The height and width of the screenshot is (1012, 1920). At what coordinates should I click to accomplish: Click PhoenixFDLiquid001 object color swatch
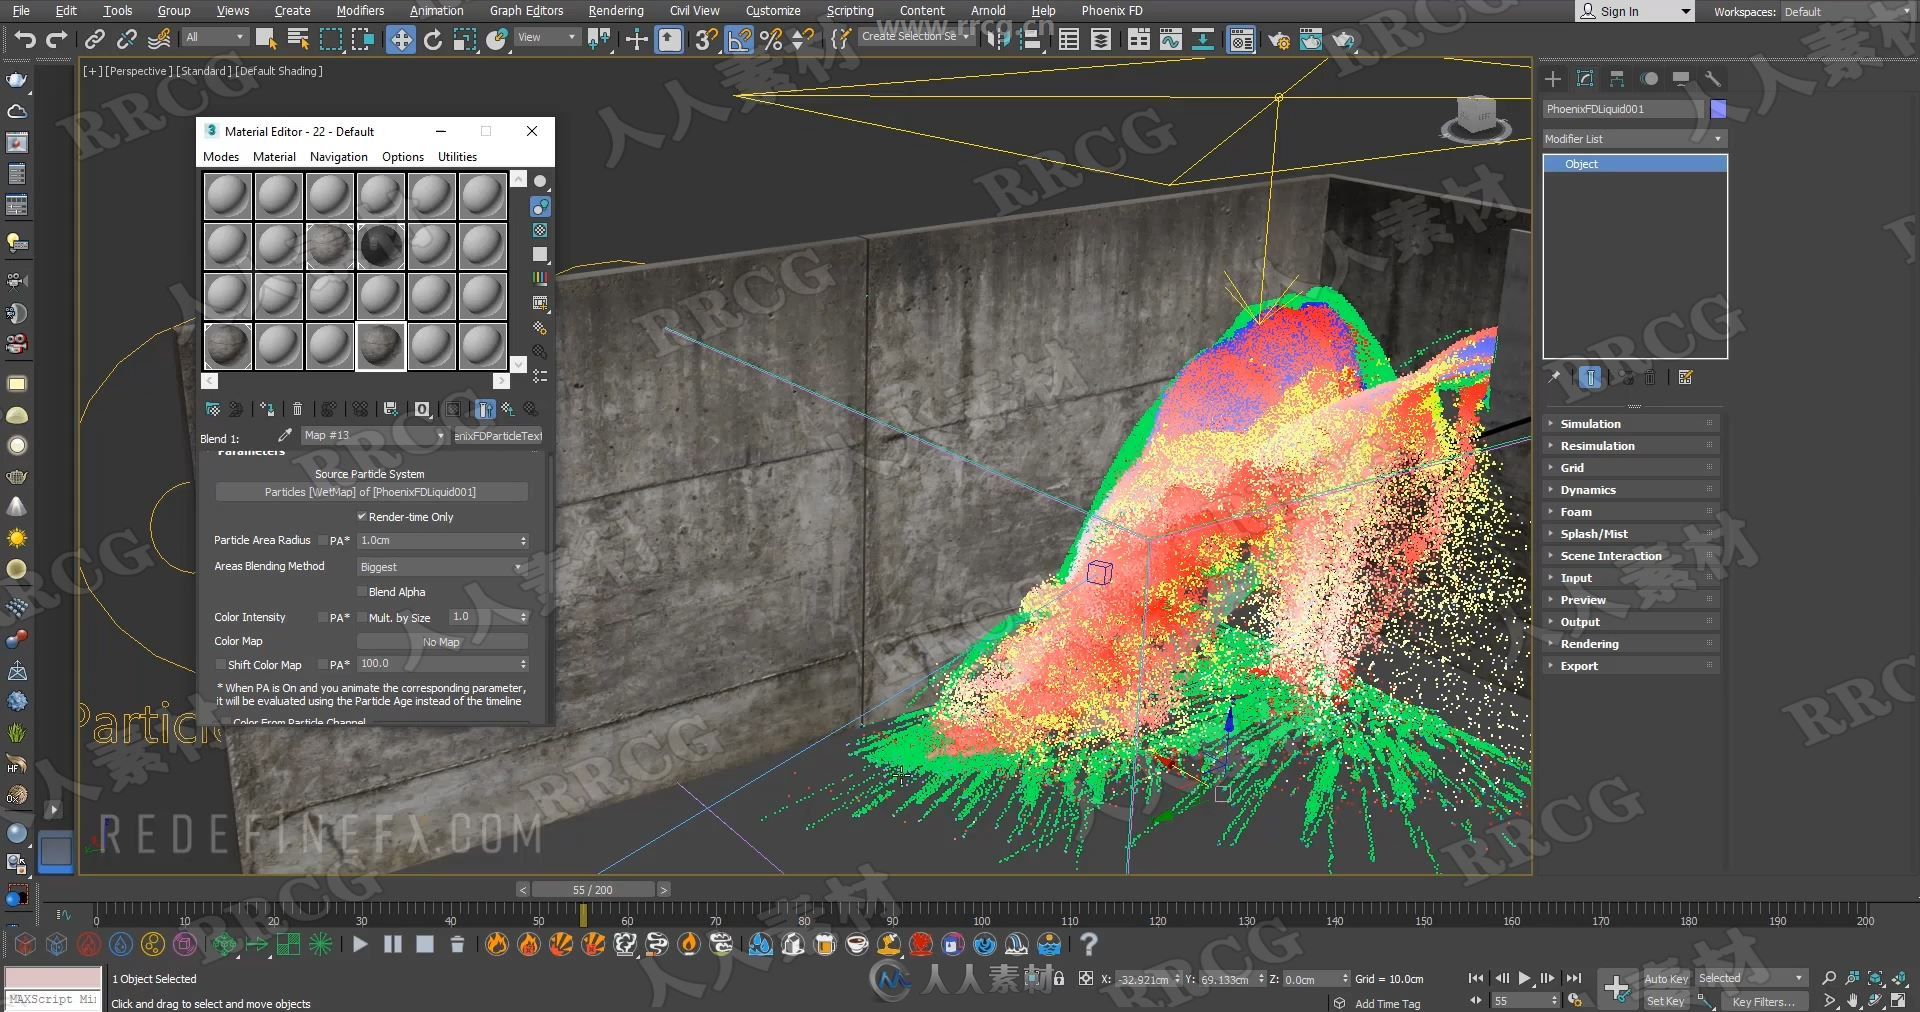1718,109
